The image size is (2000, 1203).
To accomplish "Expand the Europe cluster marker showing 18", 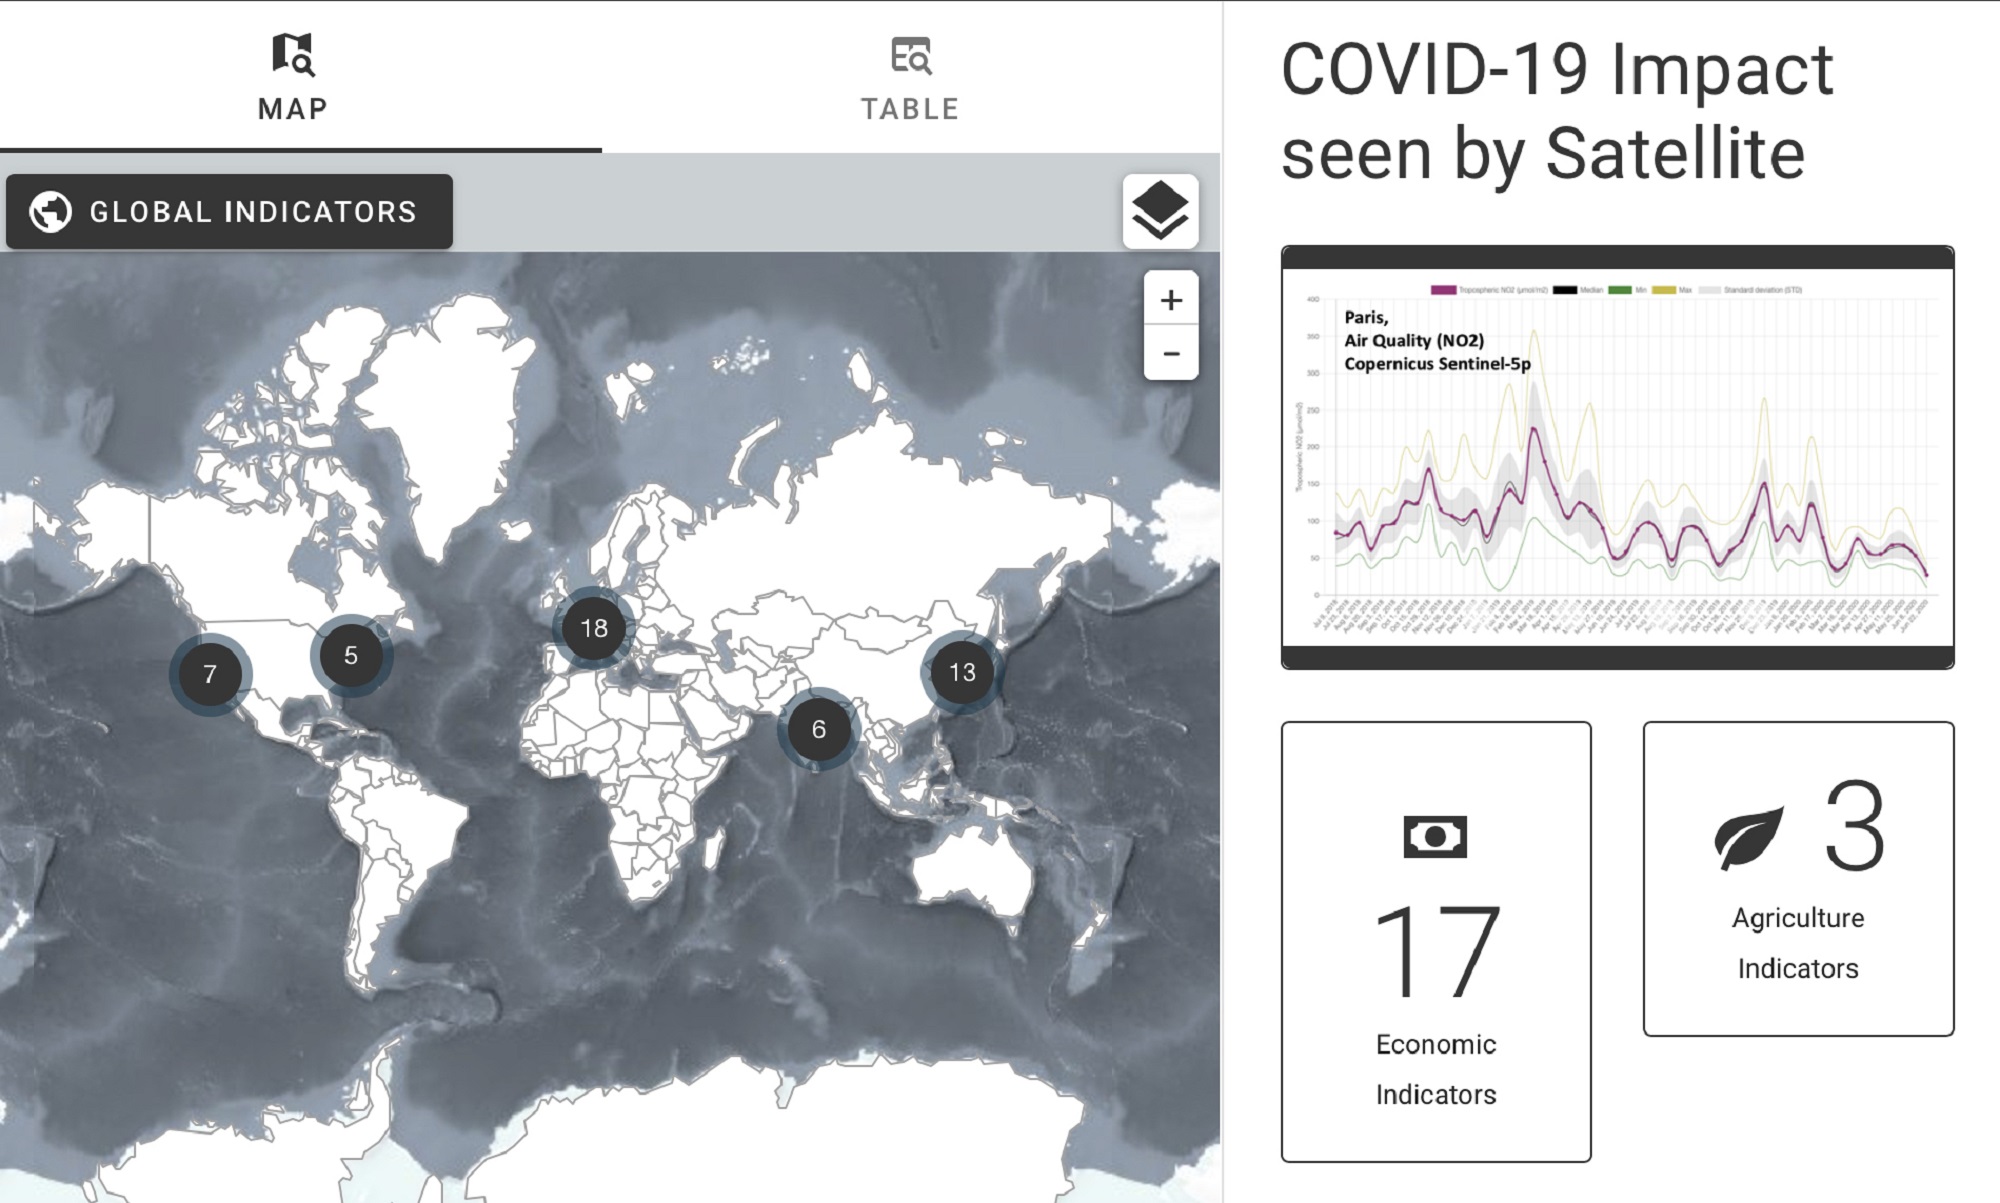I will (594, 628).
